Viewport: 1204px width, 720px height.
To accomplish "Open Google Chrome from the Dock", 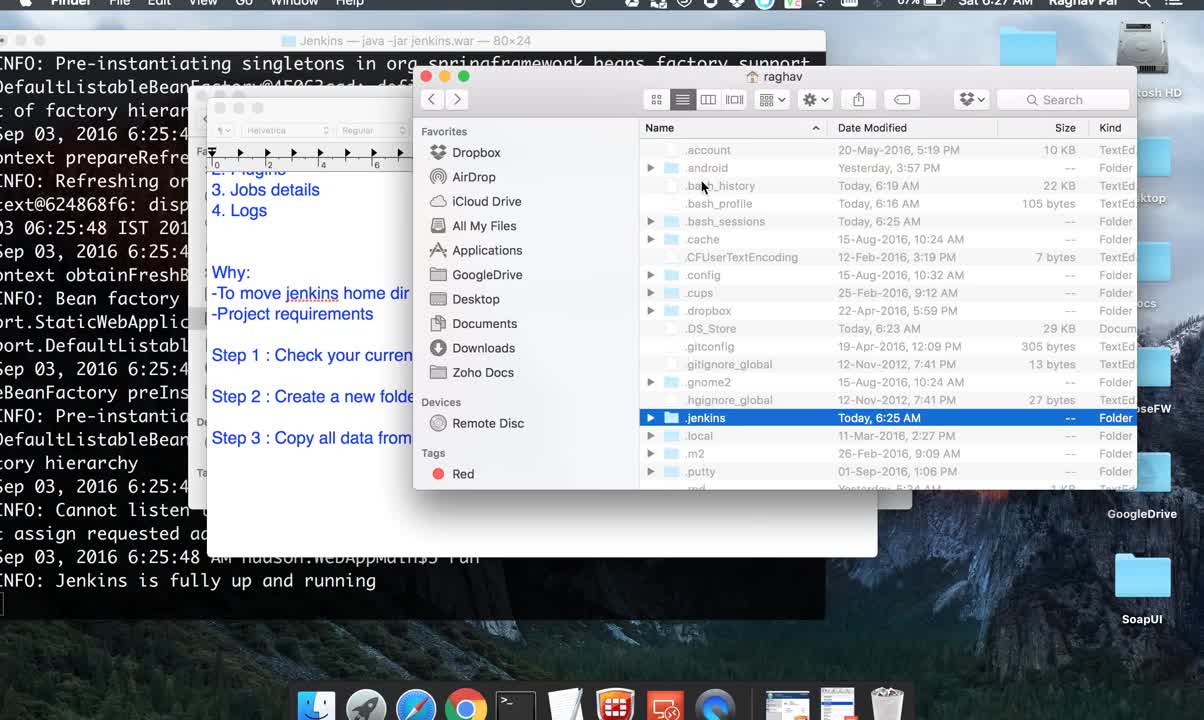I will [x=465, y=706].
